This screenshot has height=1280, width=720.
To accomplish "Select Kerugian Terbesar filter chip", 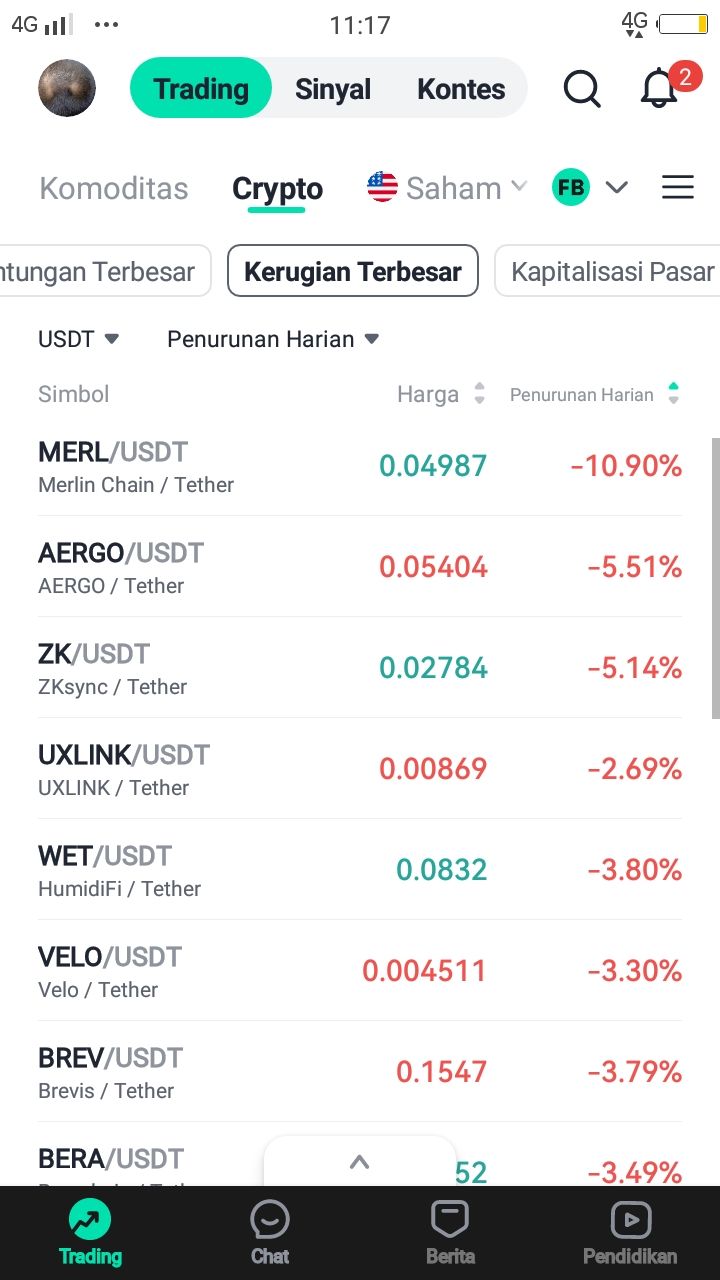I will [353, 271].
